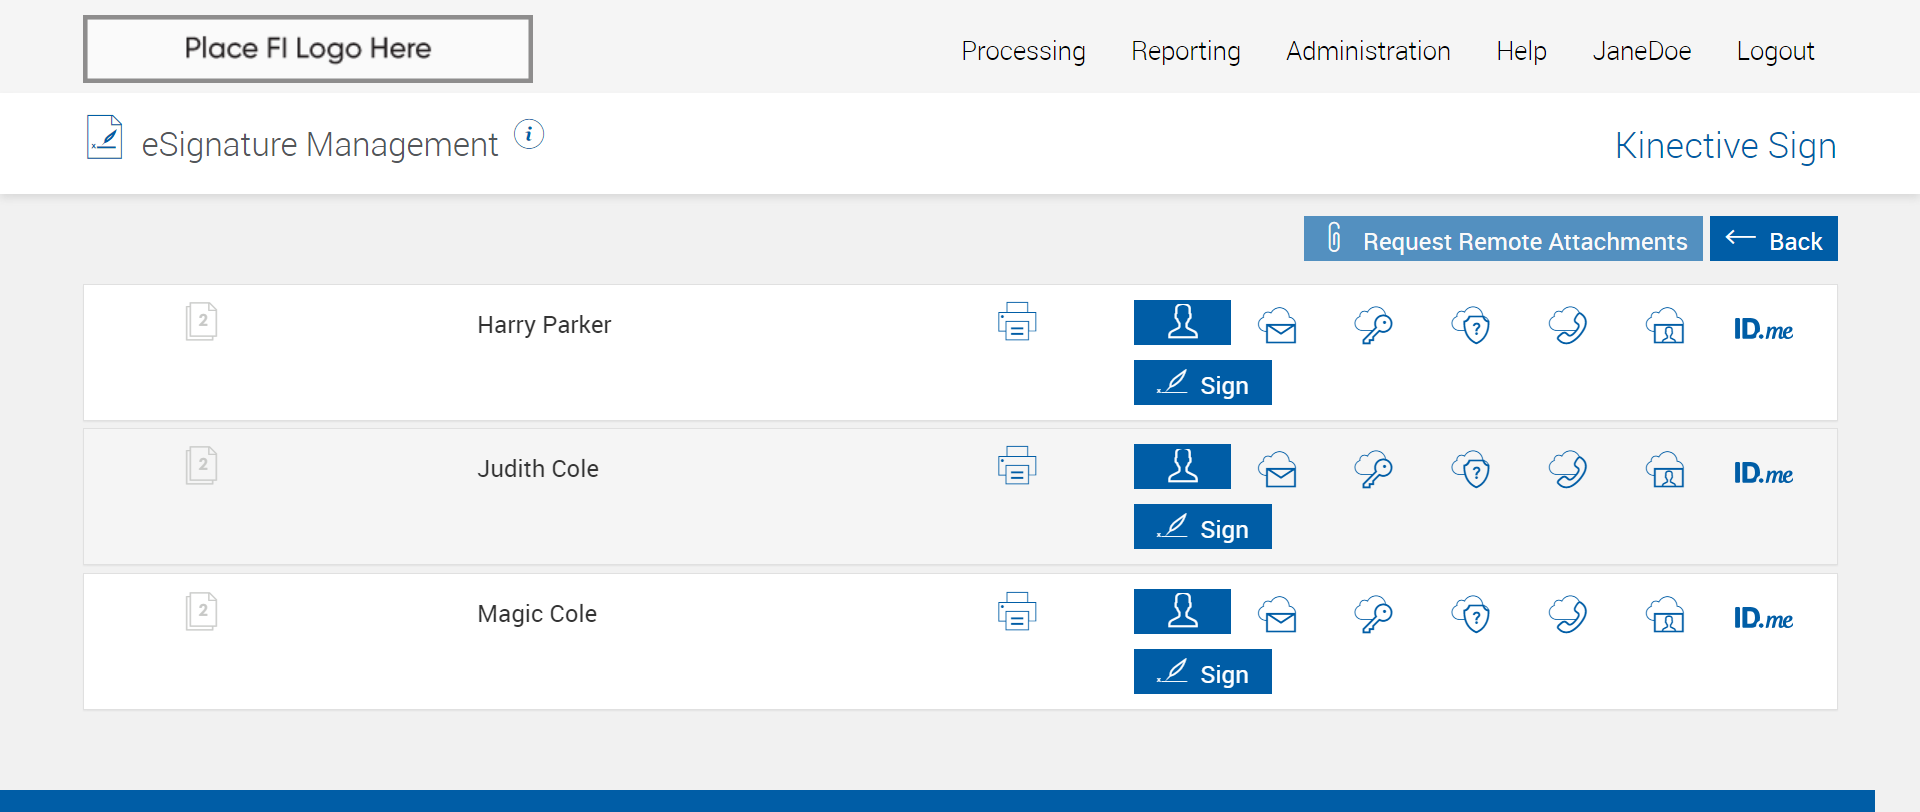Image resolution: width=1920 pixels, height=812 pixels.
Task: Select email authentication icon for Harry Parker
Action: pos(1278,326)
